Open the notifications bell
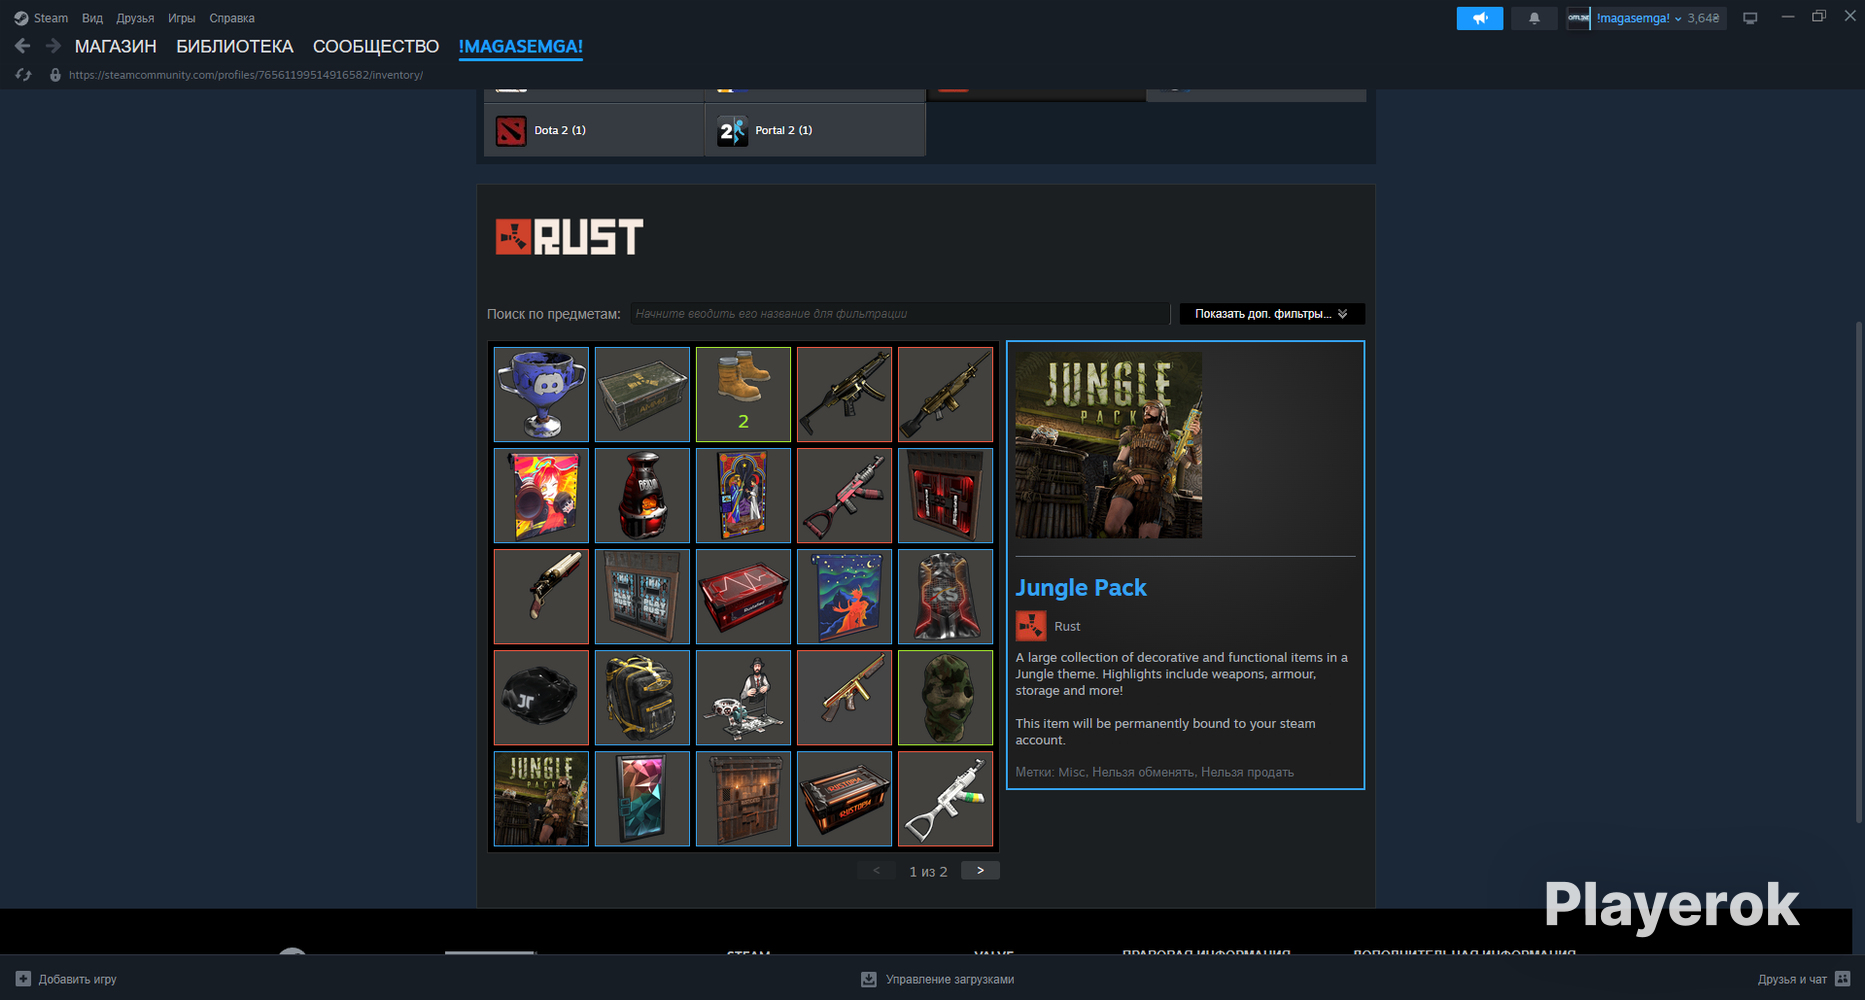This screenshot has width=1865, height=1000. pyautogui.click(x=1534, y=18)
